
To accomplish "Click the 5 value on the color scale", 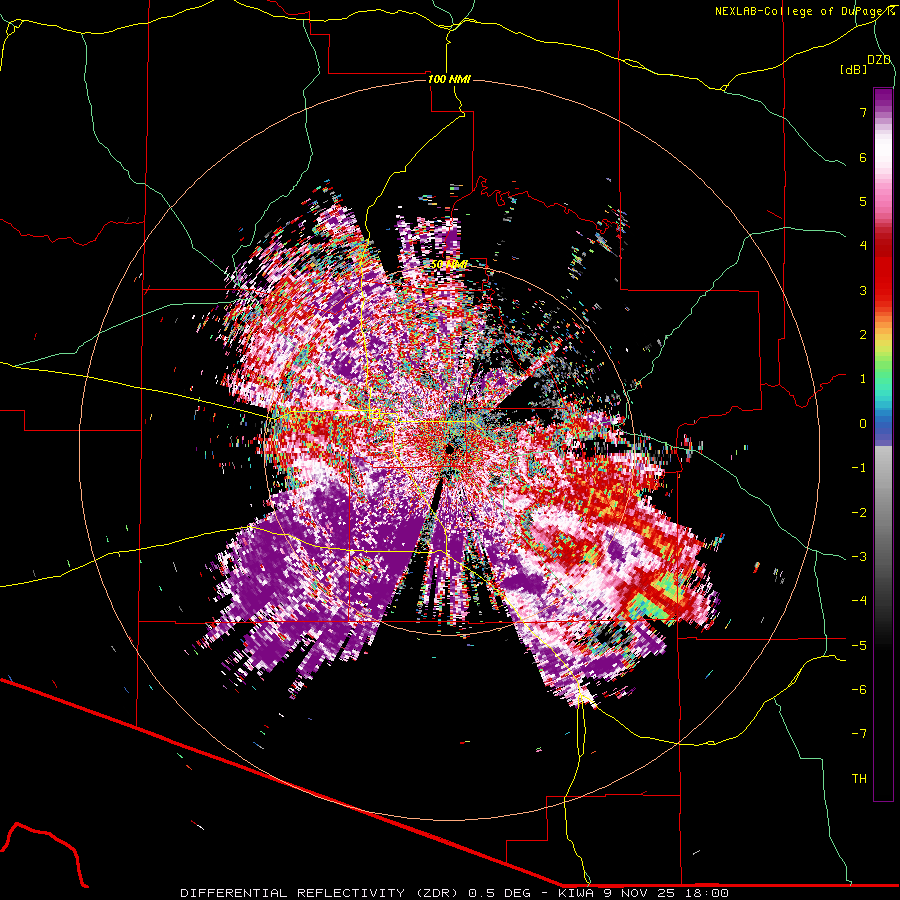I will [x=863, y=201].
